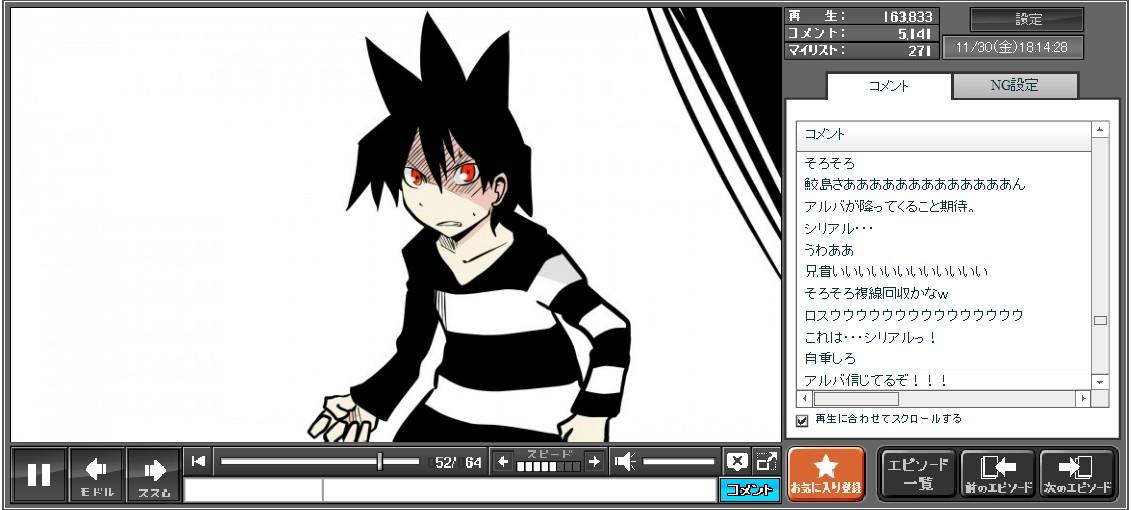Viewport: 1131px width, 510px height.
Task: Hide comments overlay toggle icon
Action: [x=737, y=461]
